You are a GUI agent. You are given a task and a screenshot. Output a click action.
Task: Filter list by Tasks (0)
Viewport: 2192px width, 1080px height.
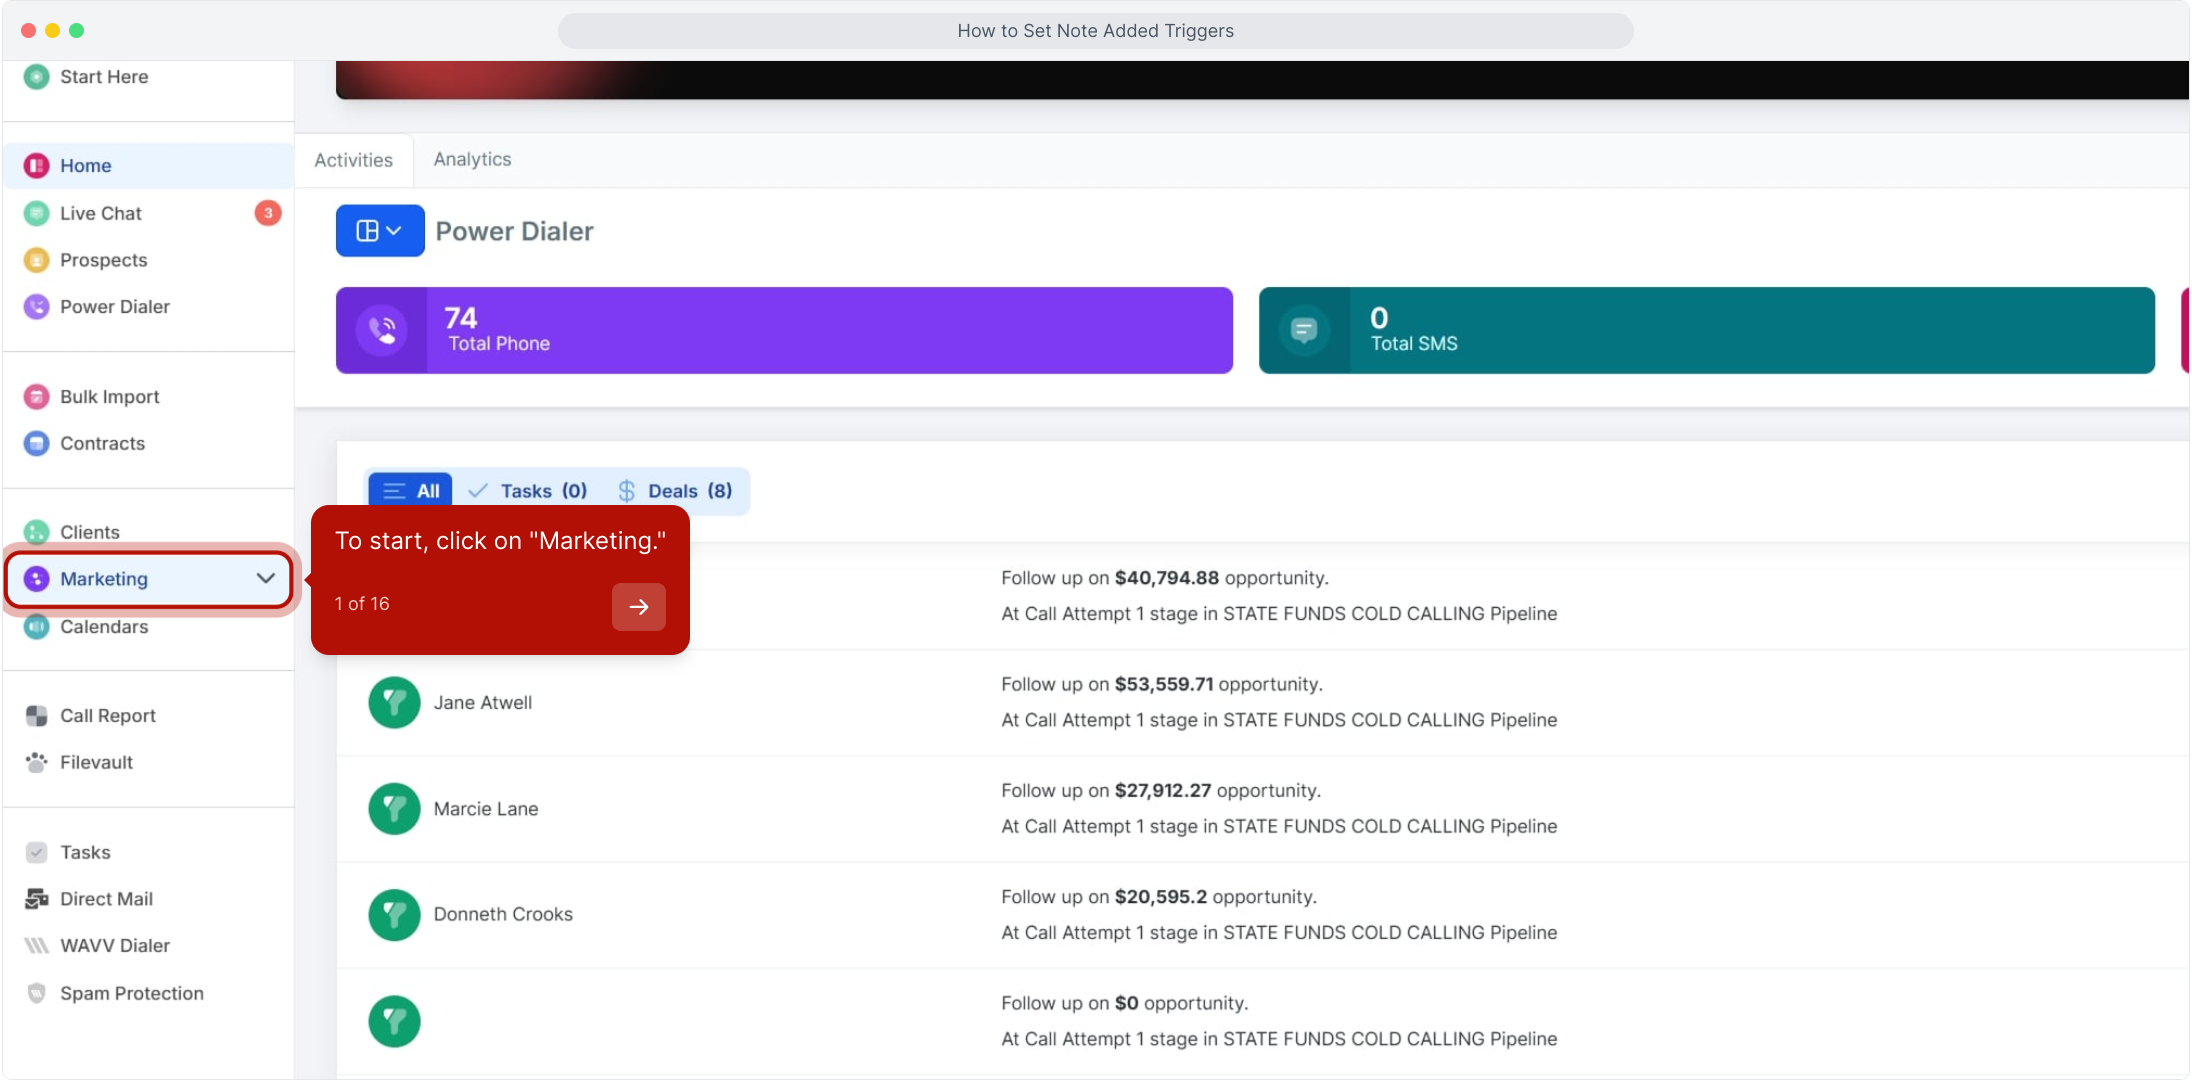pyautogui.click(x=528, y=491)
